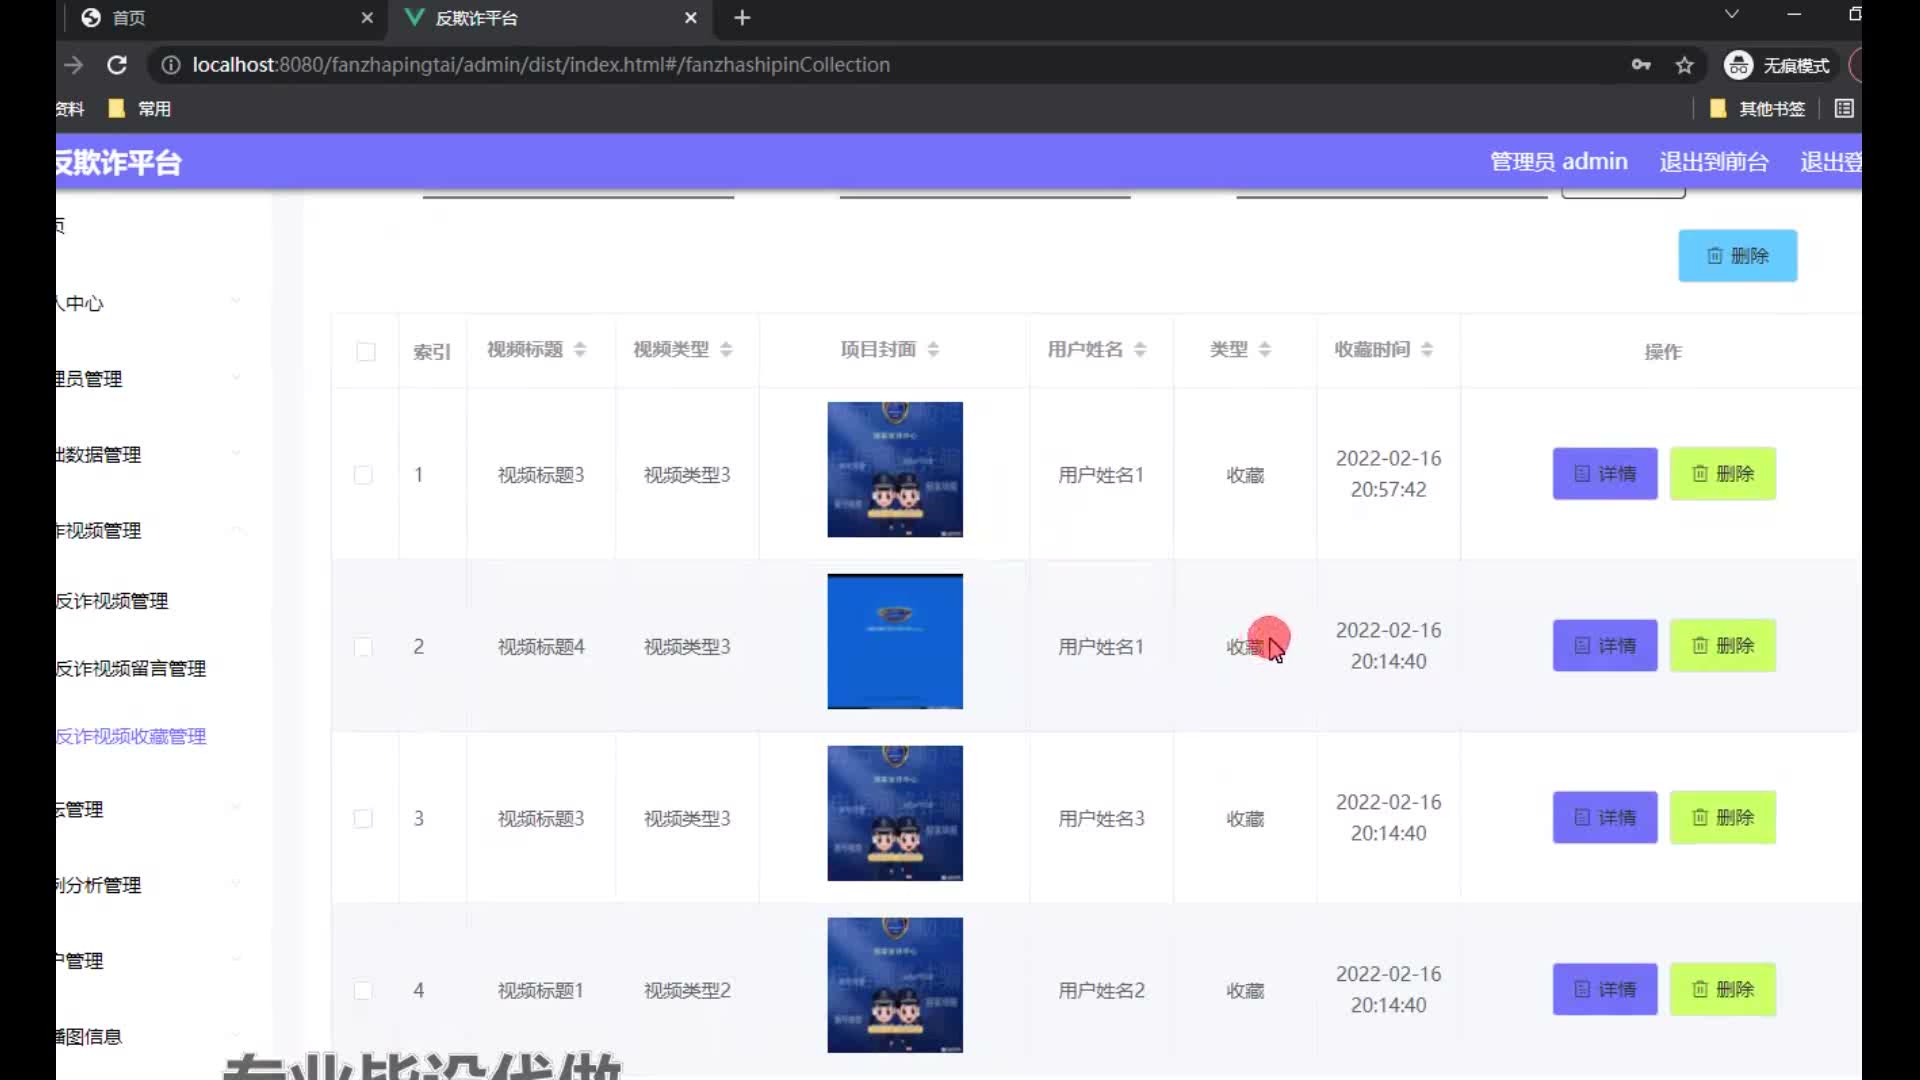Click green 删除 button in row 4
Viewport: 1920px width, 1080px height.
point(1722,990)
